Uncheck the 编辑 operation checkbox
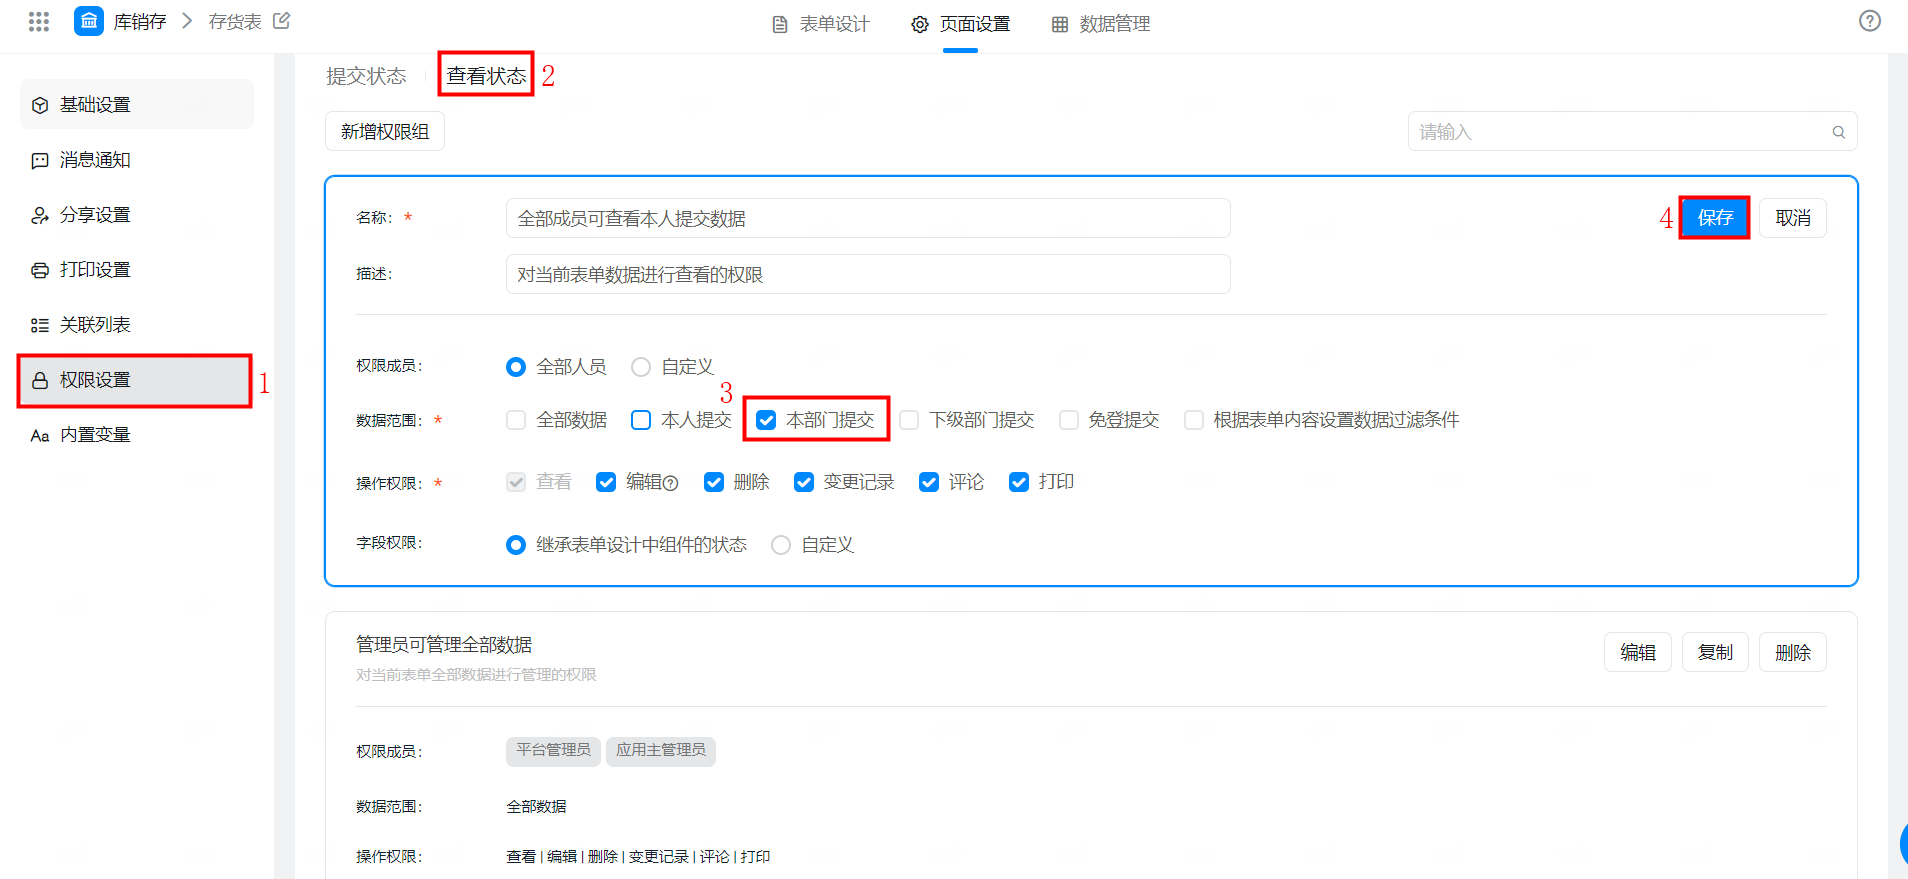The image size is (1908, 879). click(x=606, y=482)
